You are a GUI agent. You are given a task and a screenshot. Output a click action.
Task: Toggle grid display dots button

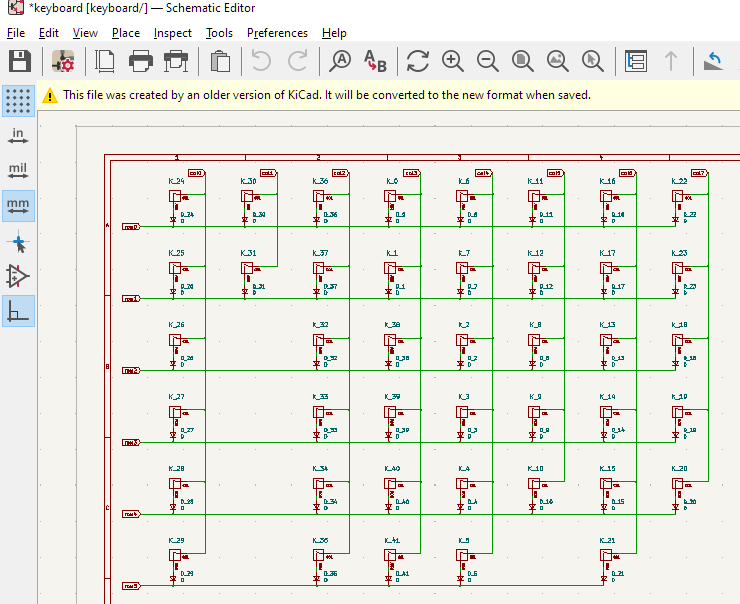(x=18, y=101)
